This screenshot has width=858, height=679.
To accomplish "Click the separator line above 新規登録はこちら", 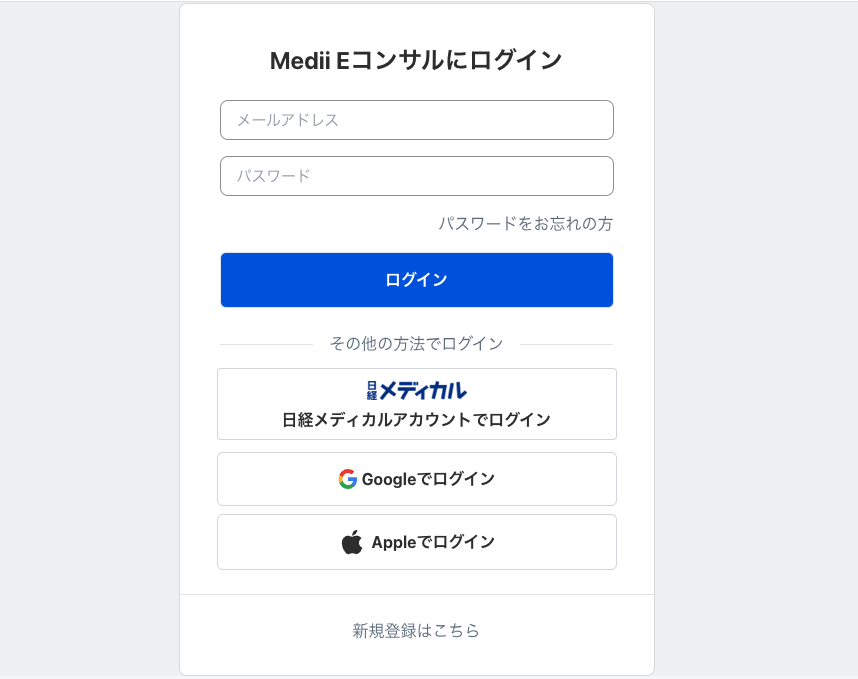I will click(x=416, y=594).
